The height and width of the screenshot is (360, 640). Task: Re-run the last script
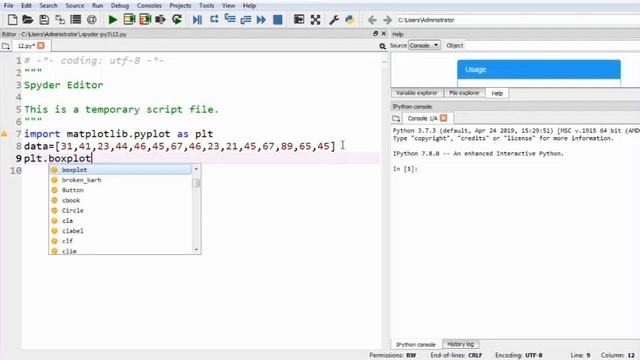[177, 20]
